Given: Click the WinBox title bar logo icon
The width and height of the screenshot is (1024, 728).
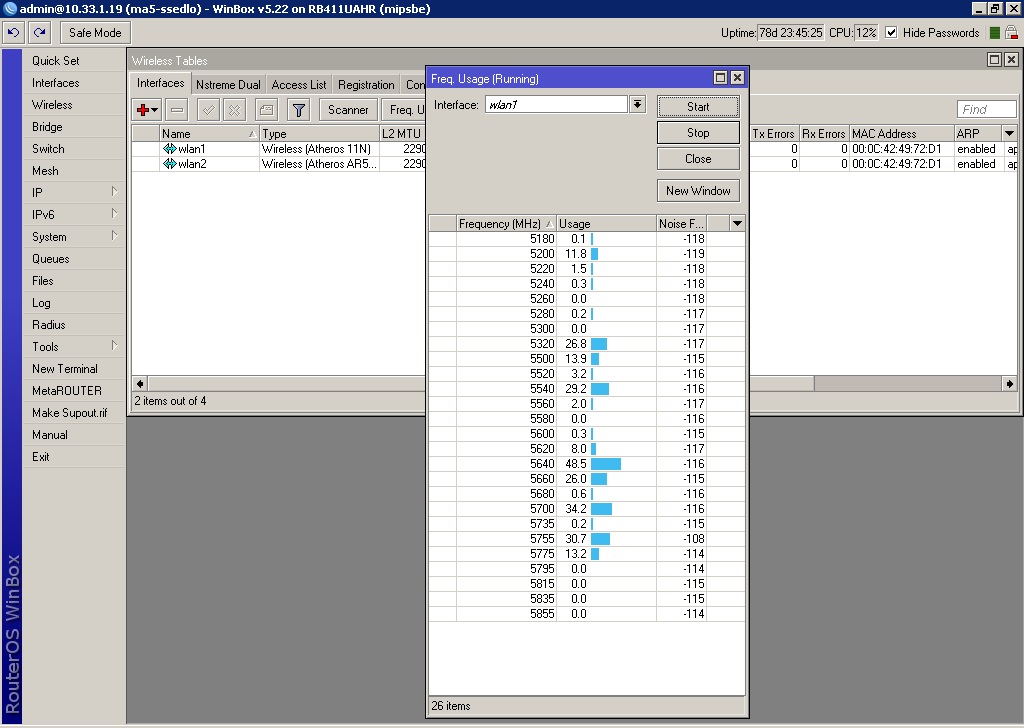Looking at the screenshot, I should pyautogui.click(x=9, y=8).
